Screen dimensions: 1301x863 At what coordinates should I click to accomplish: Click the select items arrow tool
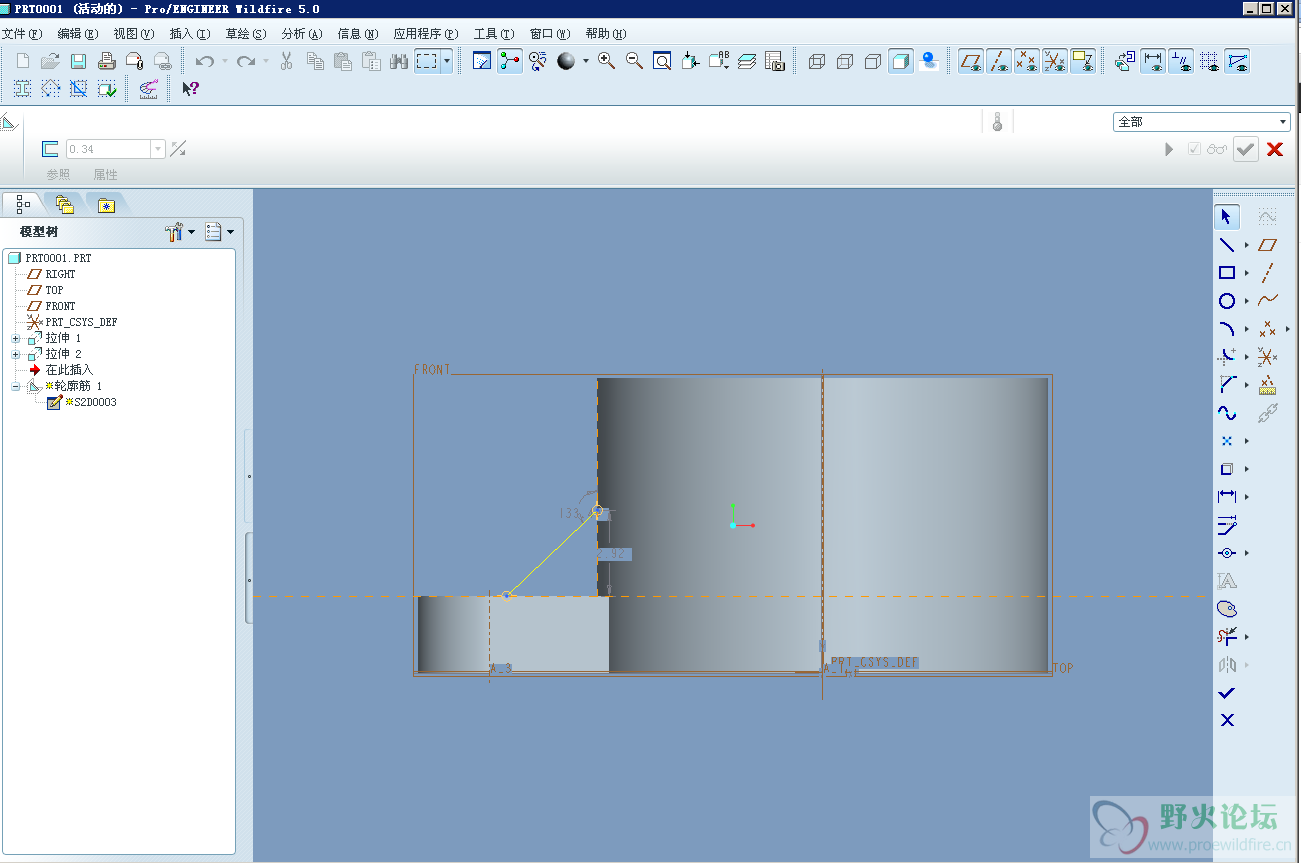coord(1227,217)
